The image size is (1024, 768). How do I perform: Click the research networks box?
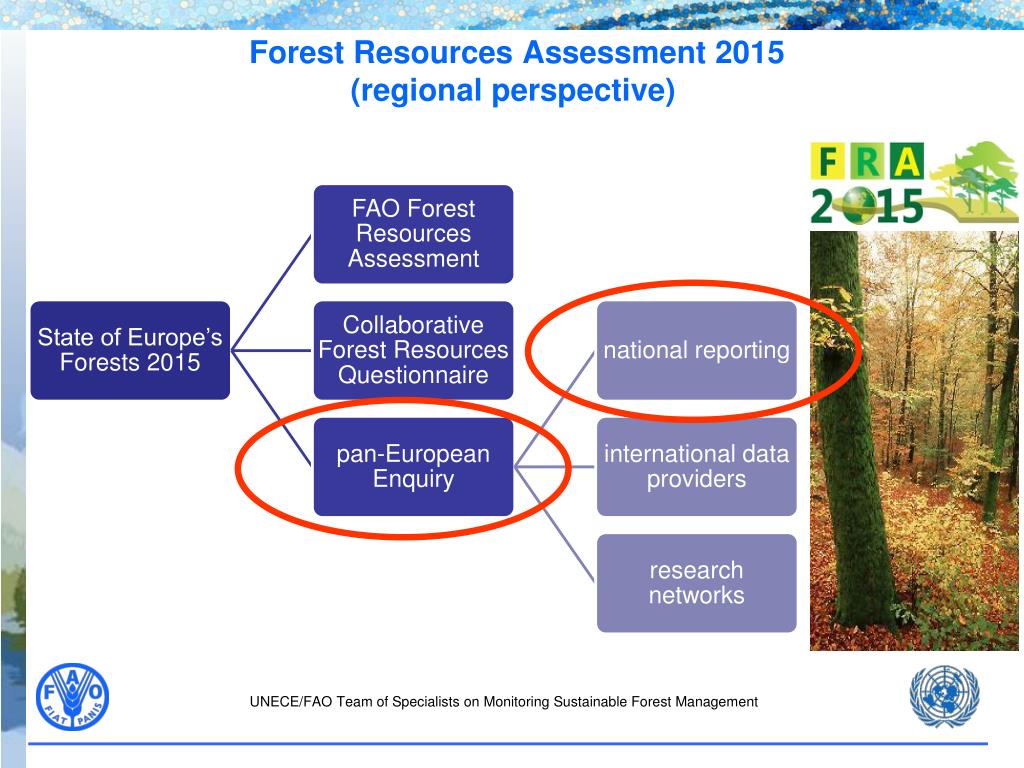pos(697,583)
